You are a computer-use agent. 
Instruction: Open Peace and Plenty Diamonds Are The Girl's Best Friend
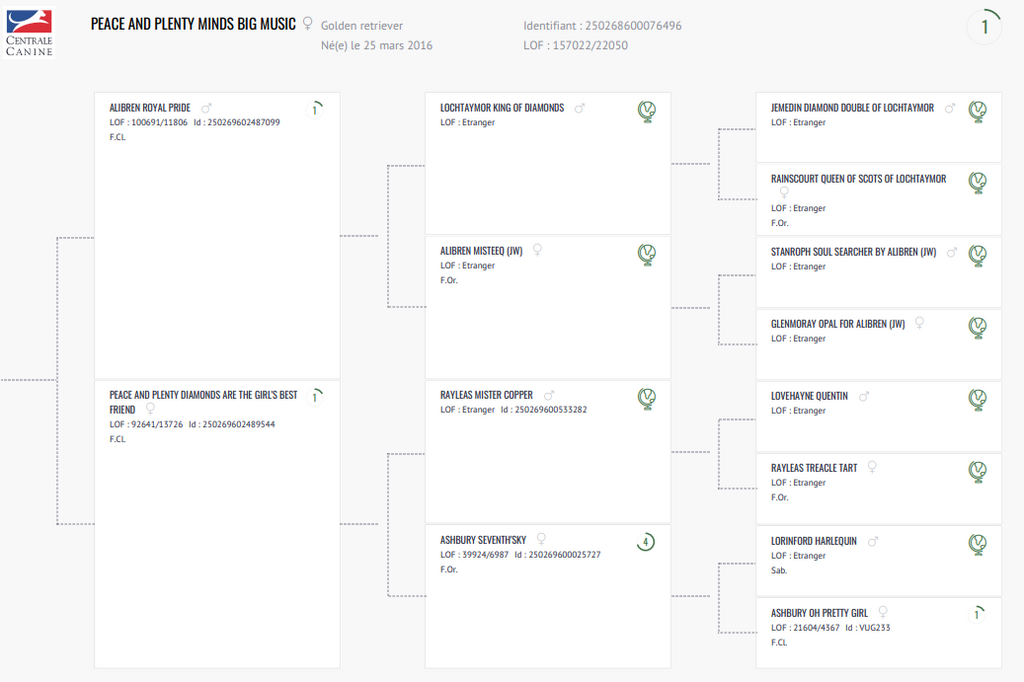pos(203,395)
